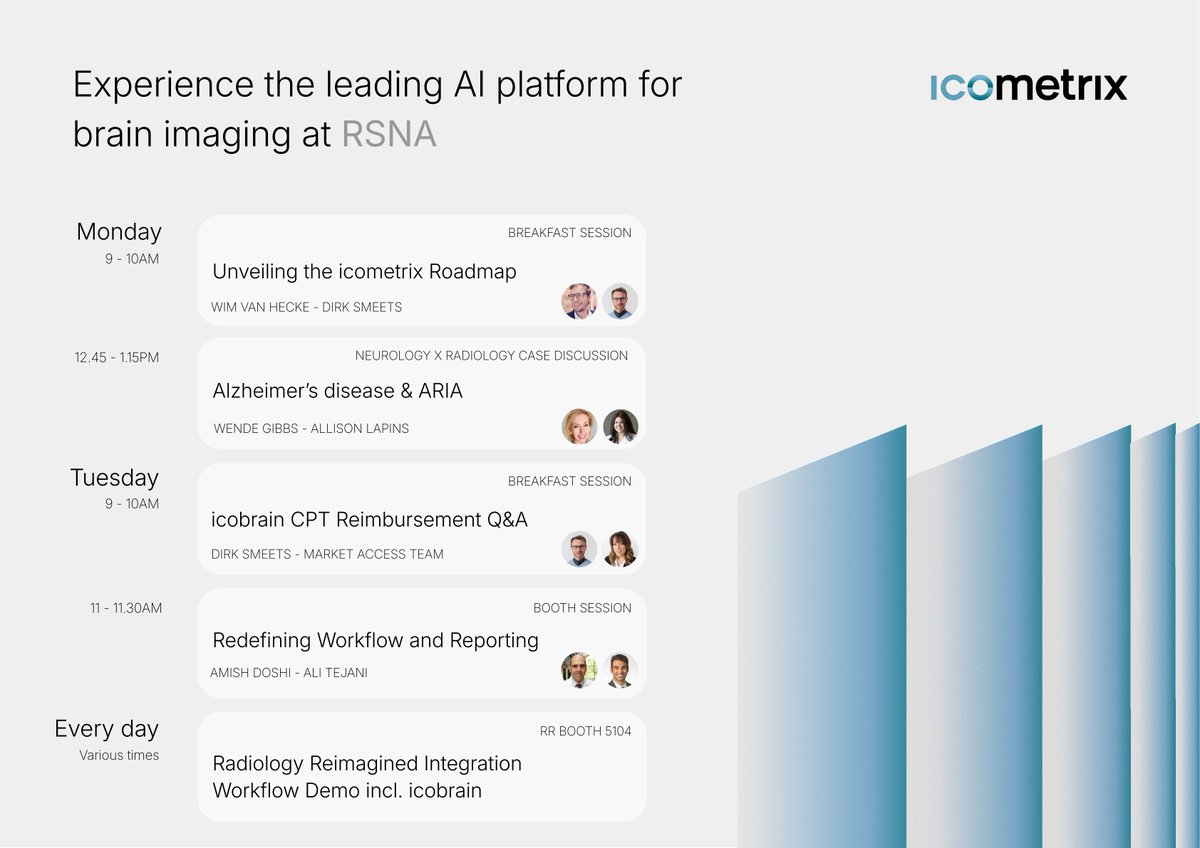Open 'Radiology Reimagined Integration Workflow Demo' title

[x=367, y=777]
